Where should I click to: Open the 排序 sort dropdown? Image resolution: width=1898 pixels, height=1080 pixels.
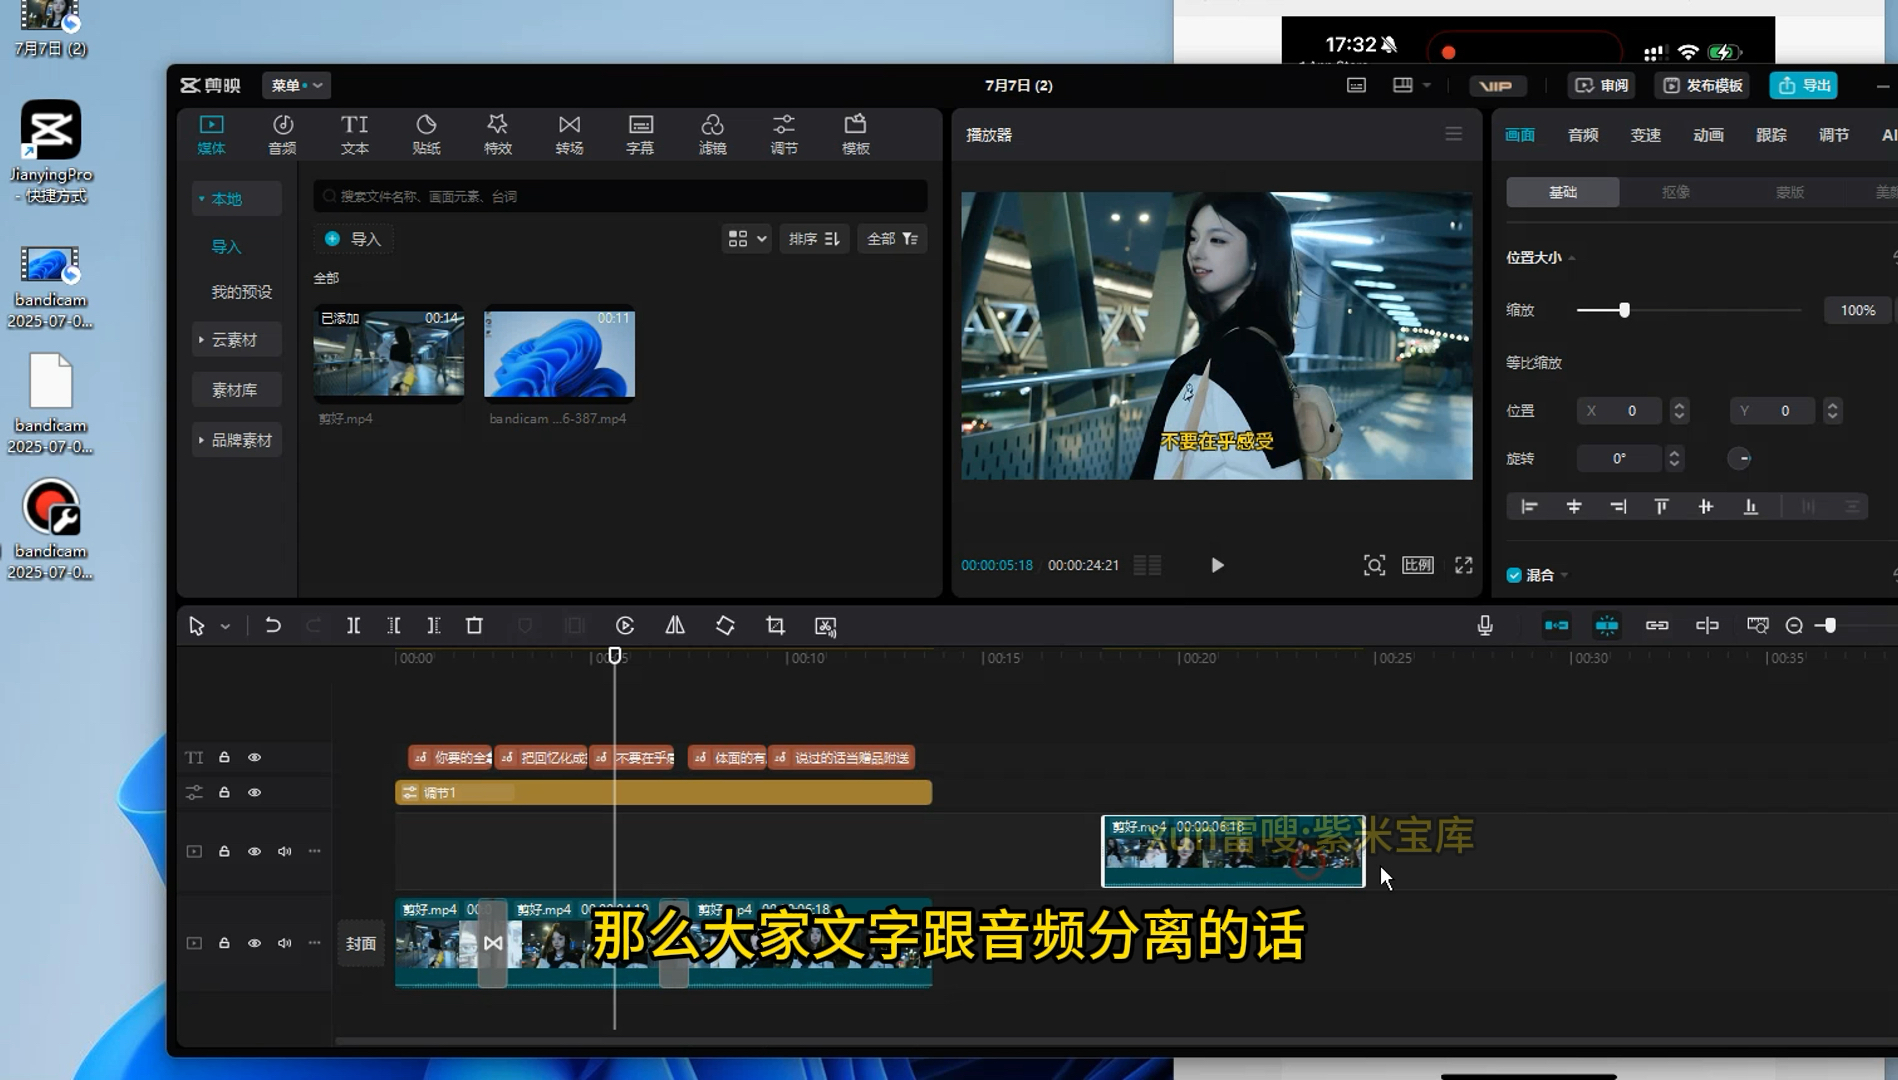813,239
